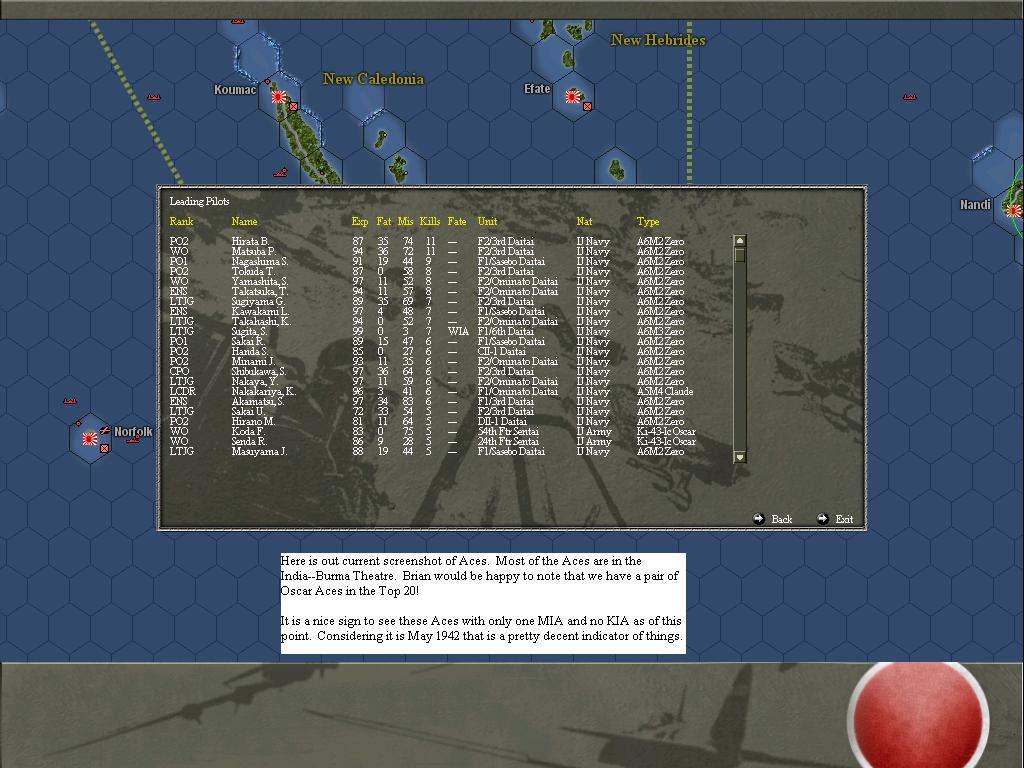Image resolution: width=1024 pixels, height=768 pixels.
Task: Click the red square marker at Norfolk
Action: point(104,448)
